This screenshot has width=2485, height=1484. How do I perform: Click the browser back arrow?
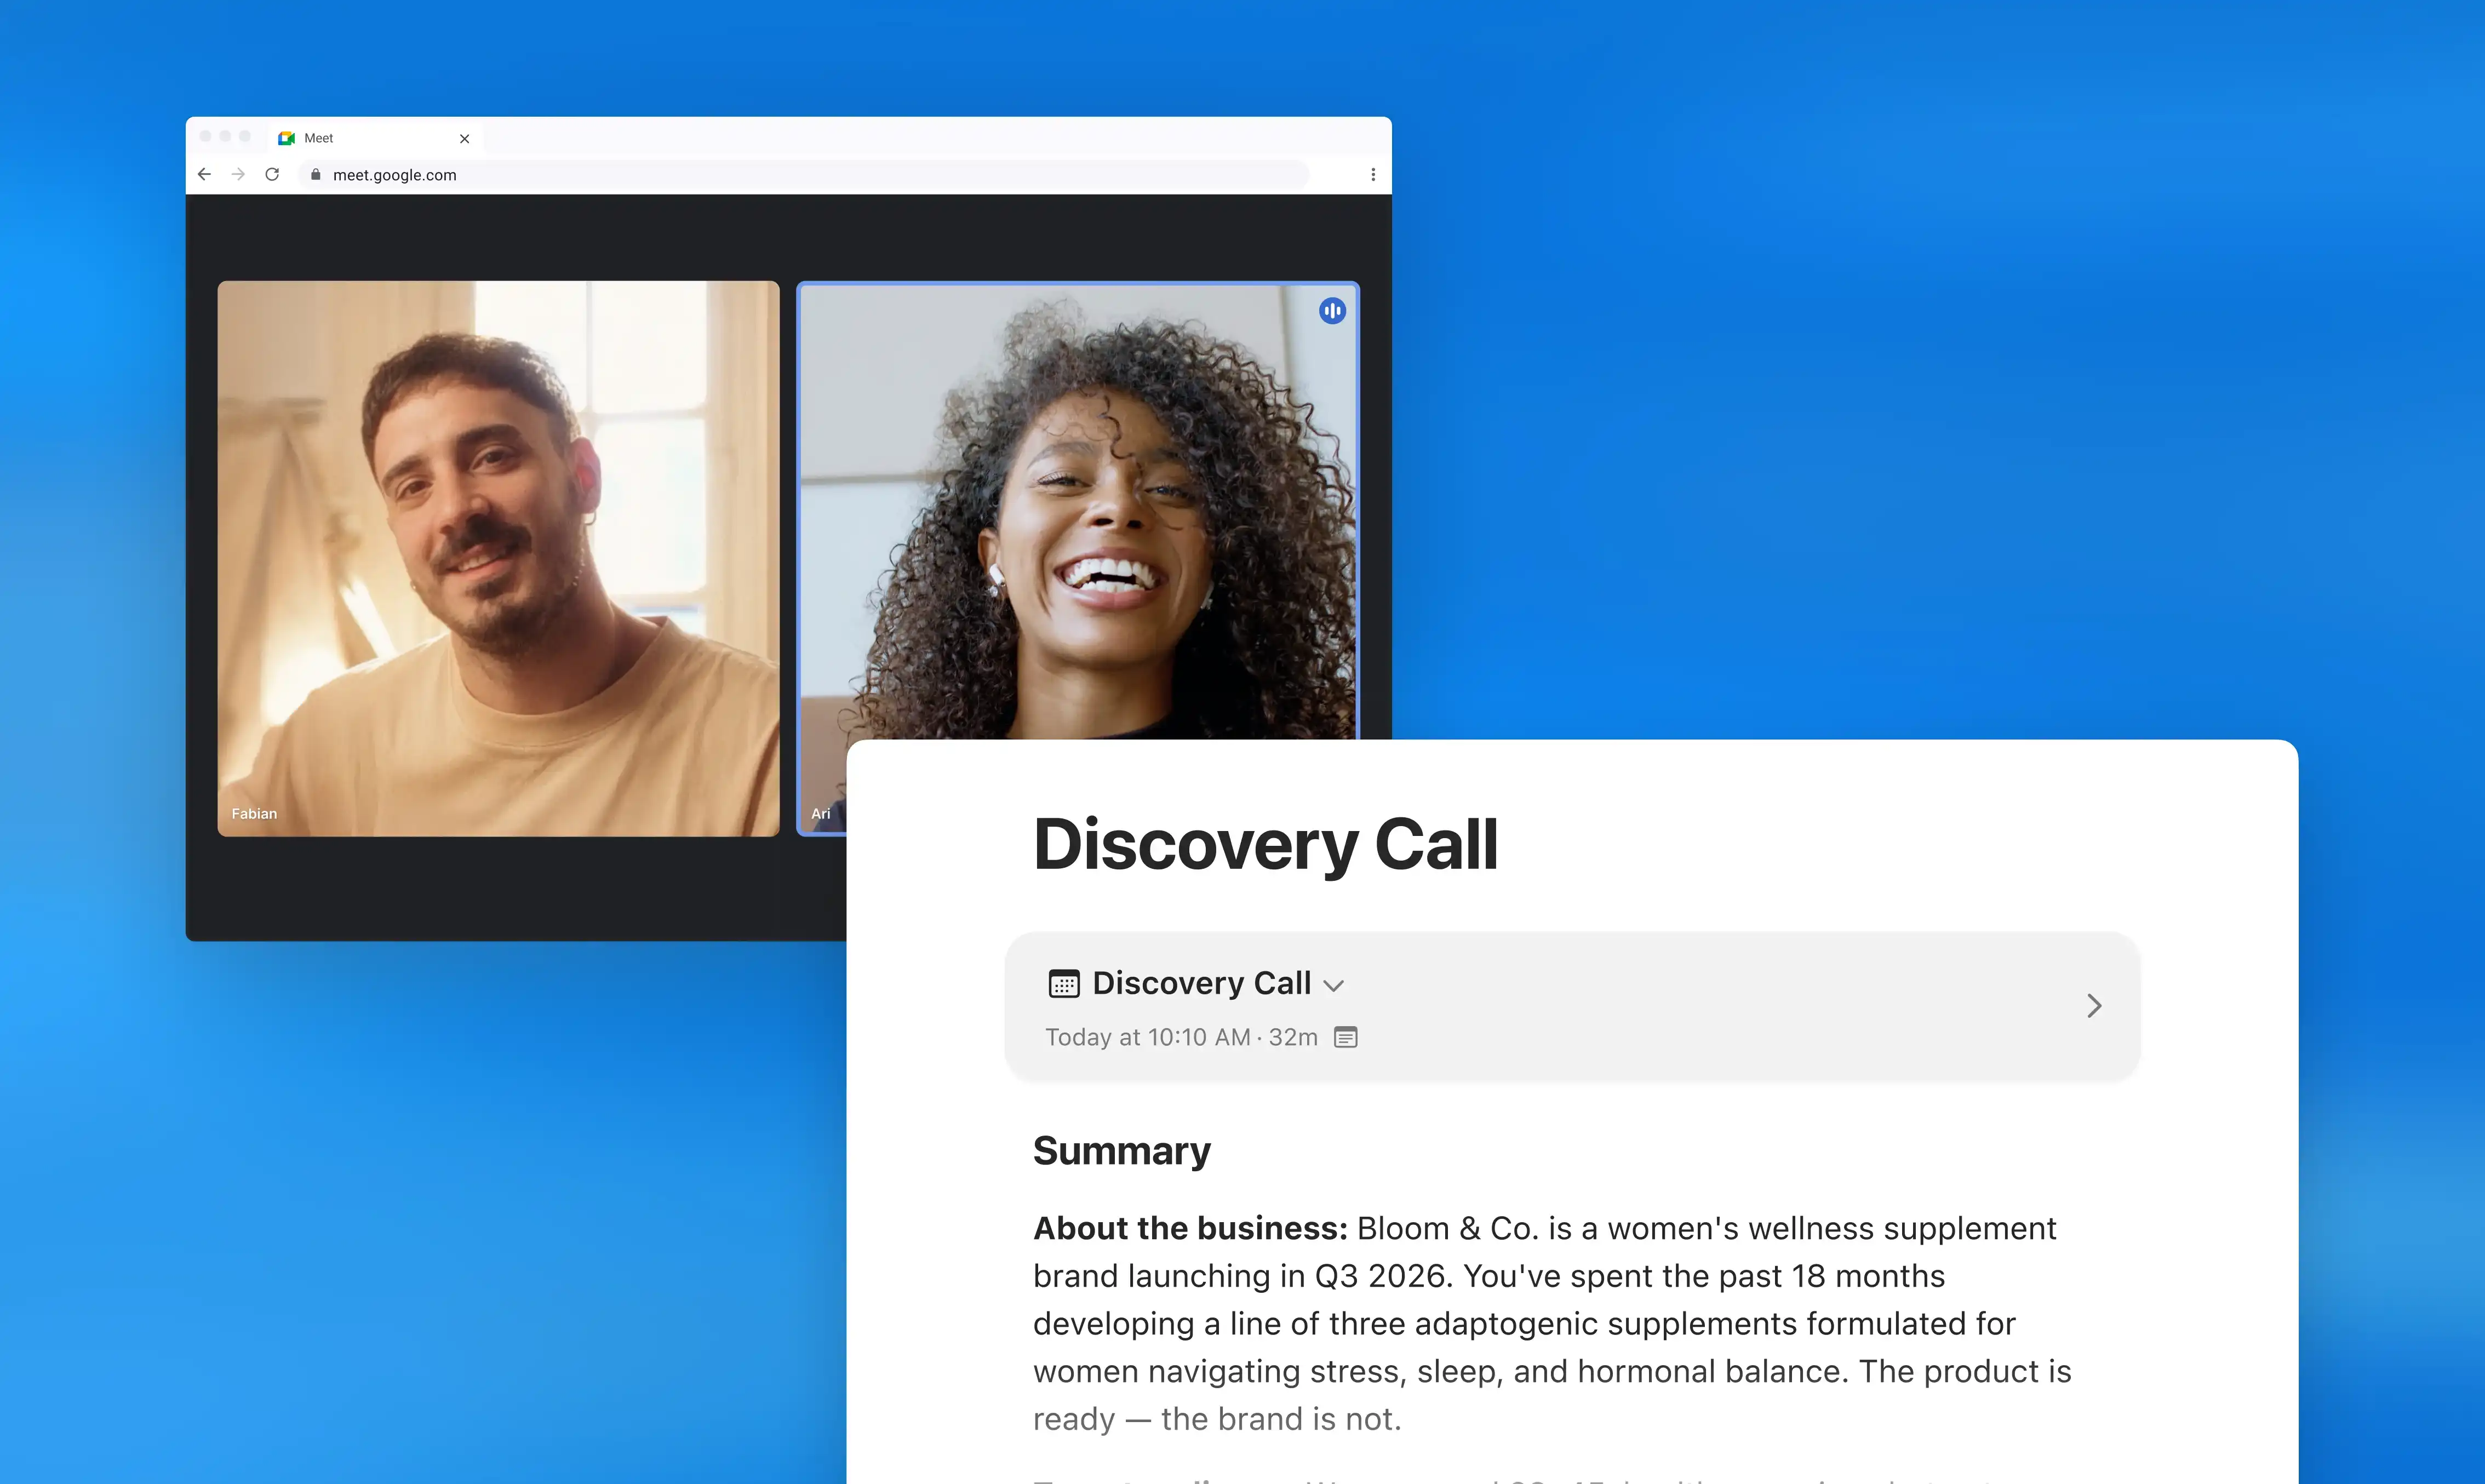pos(204,174)
